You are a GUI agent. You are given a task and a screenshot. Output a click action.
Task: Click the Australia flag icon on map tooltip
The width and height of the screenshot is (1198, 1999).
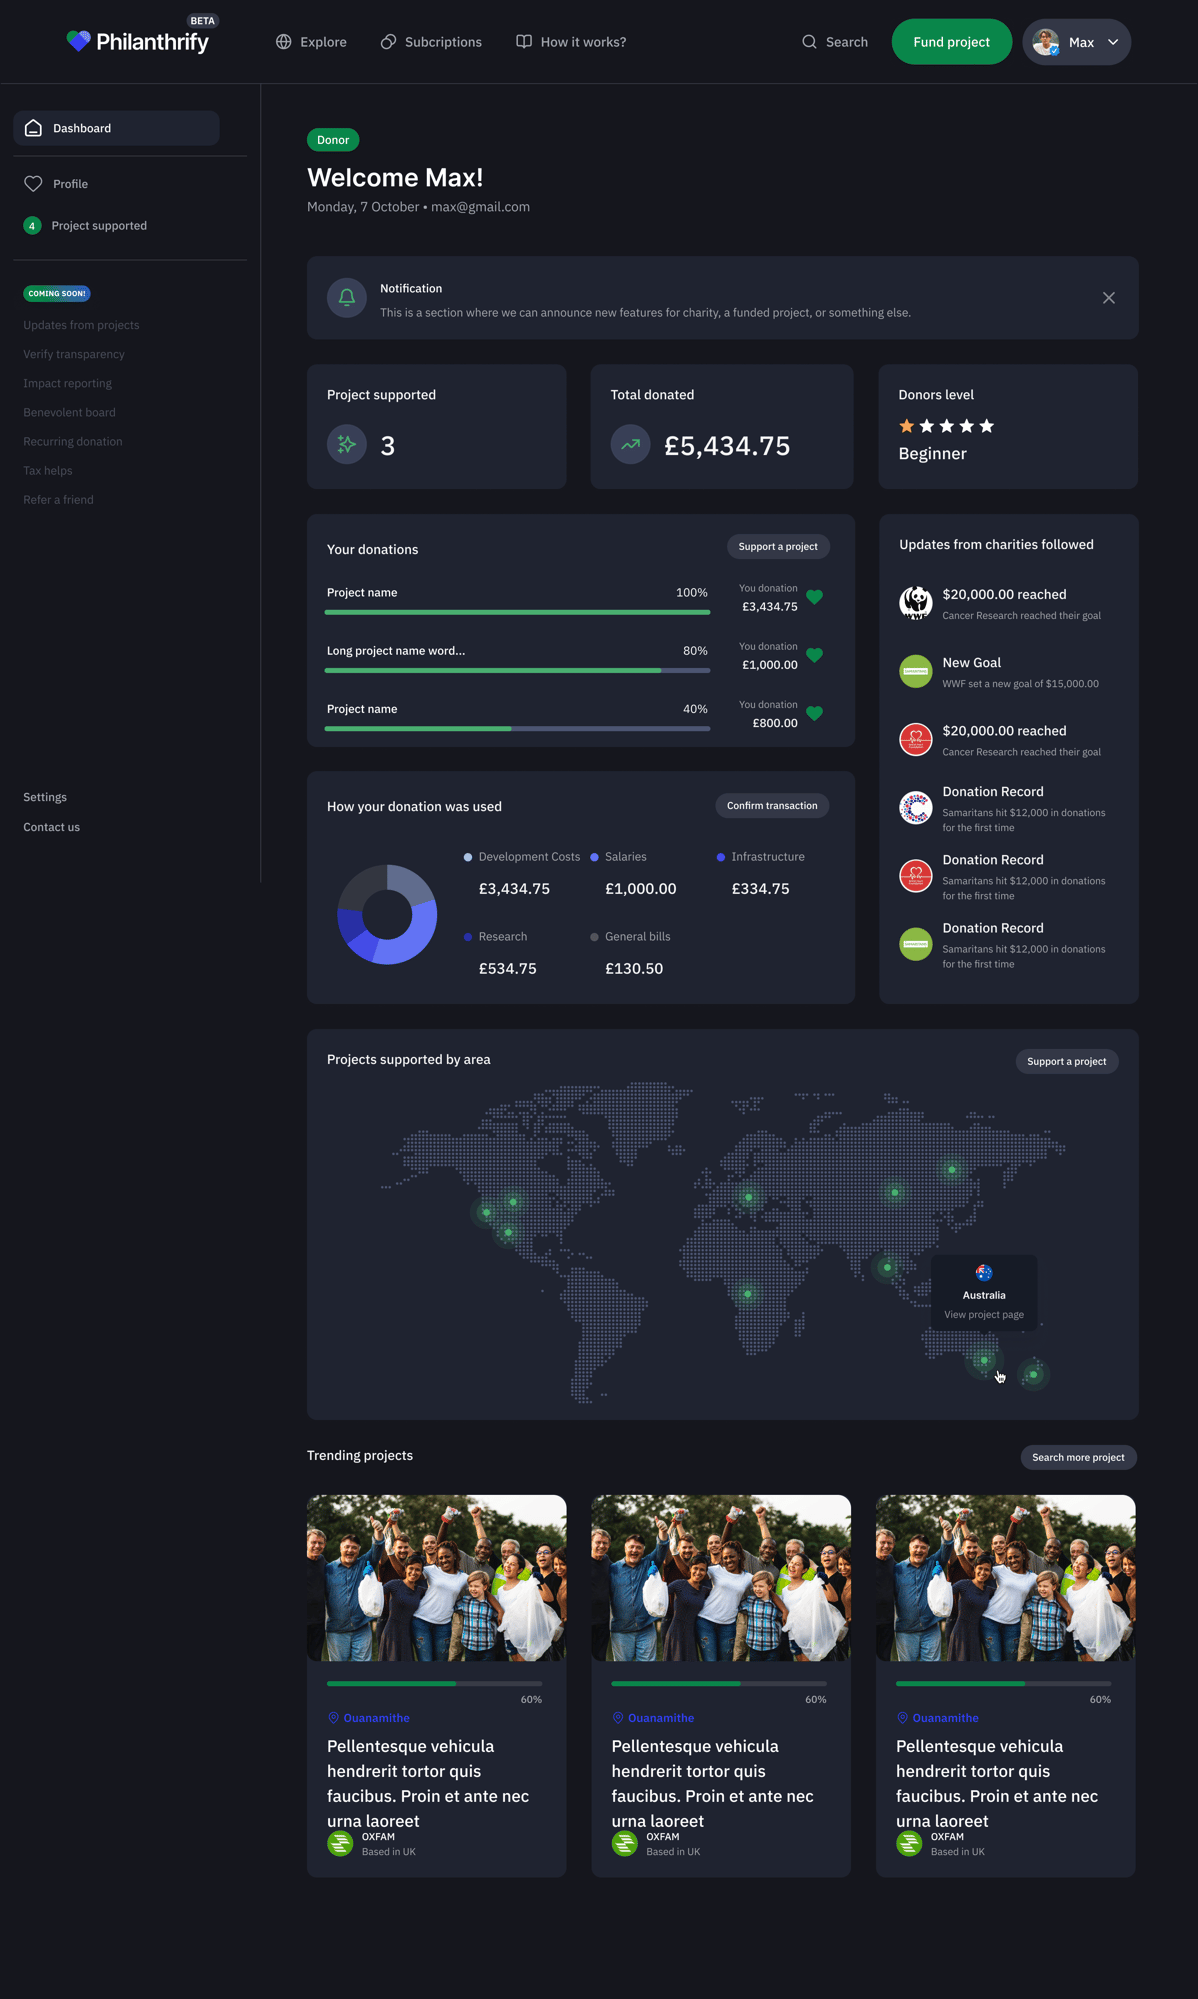pyautogui.click(x=984, y=1273)
